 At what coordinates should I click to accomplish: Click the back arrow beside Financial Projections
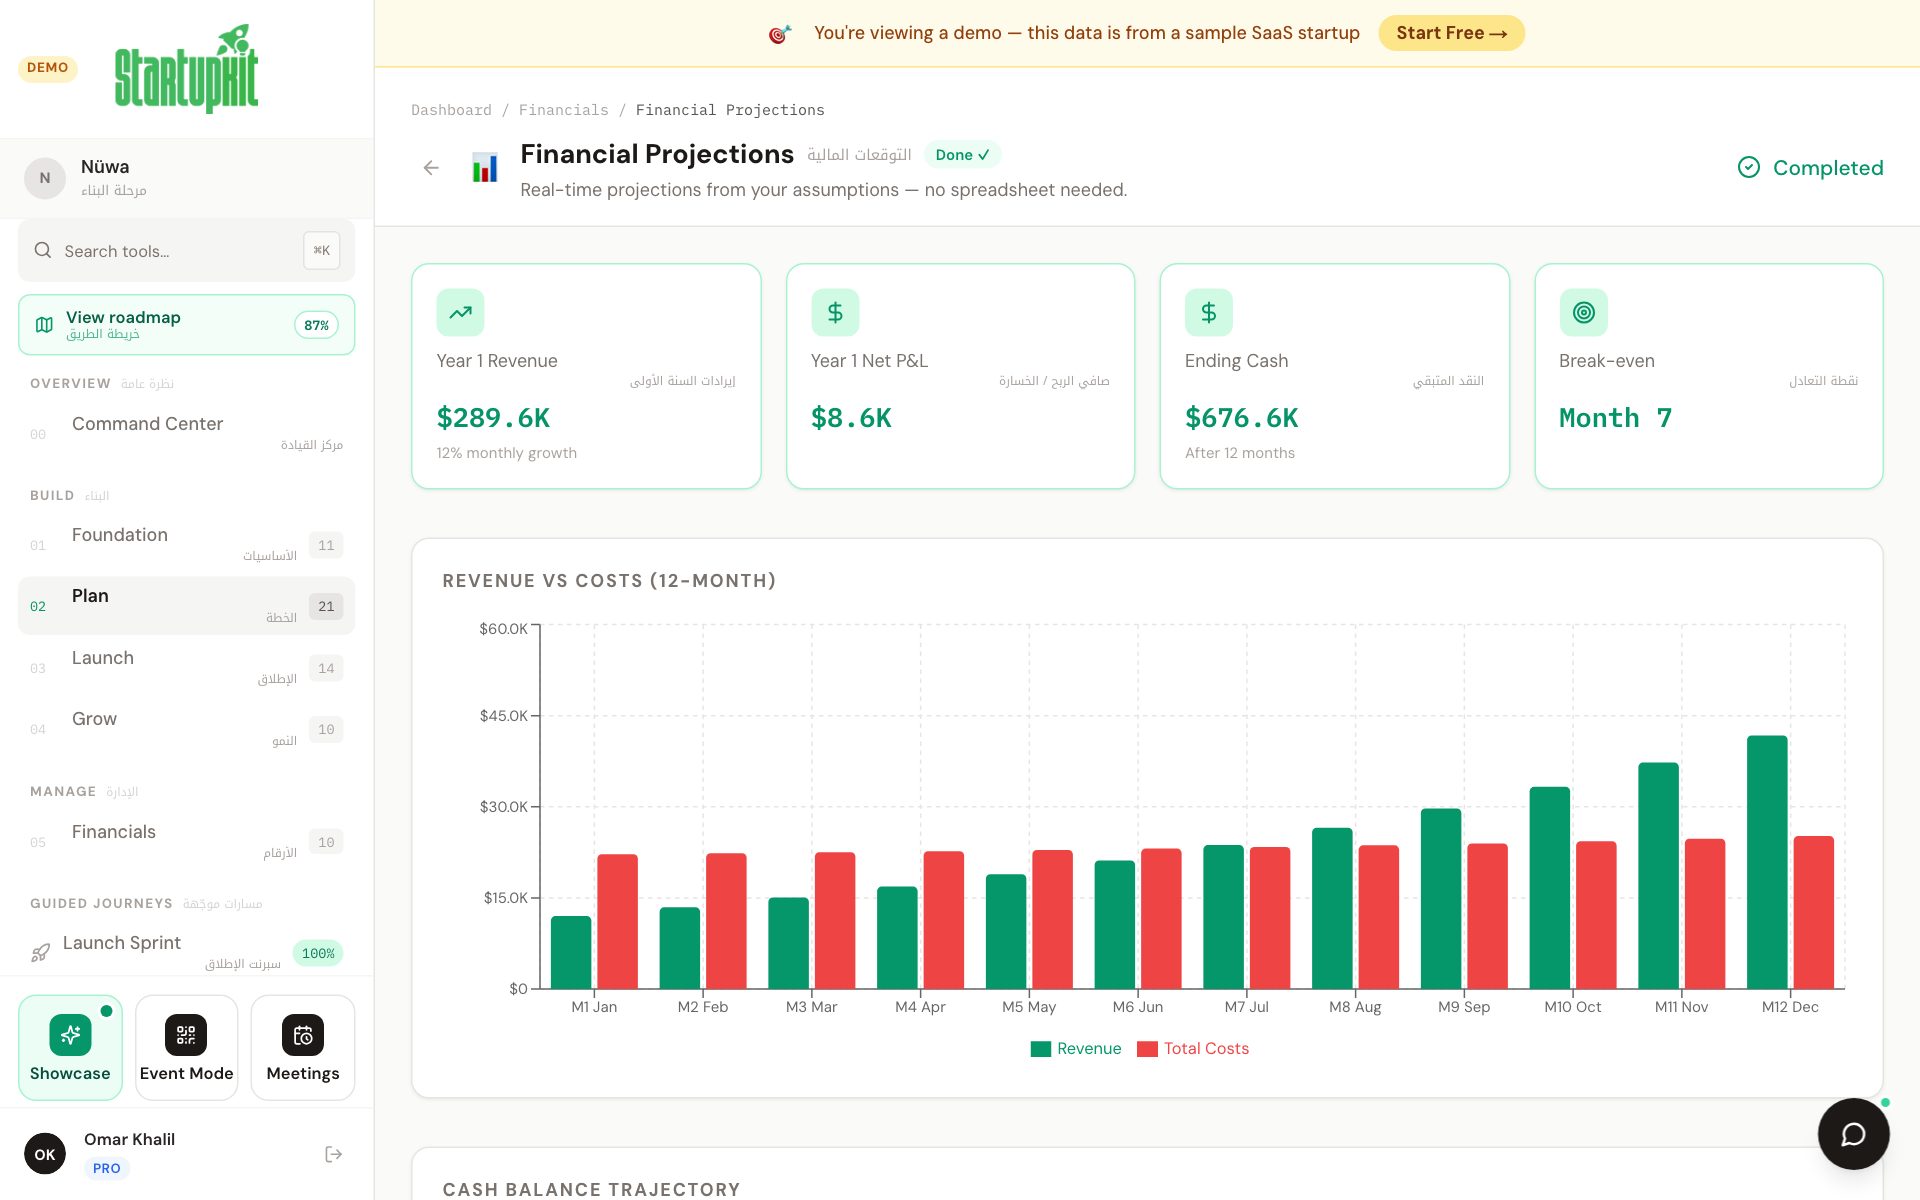[x=431, y=168]
